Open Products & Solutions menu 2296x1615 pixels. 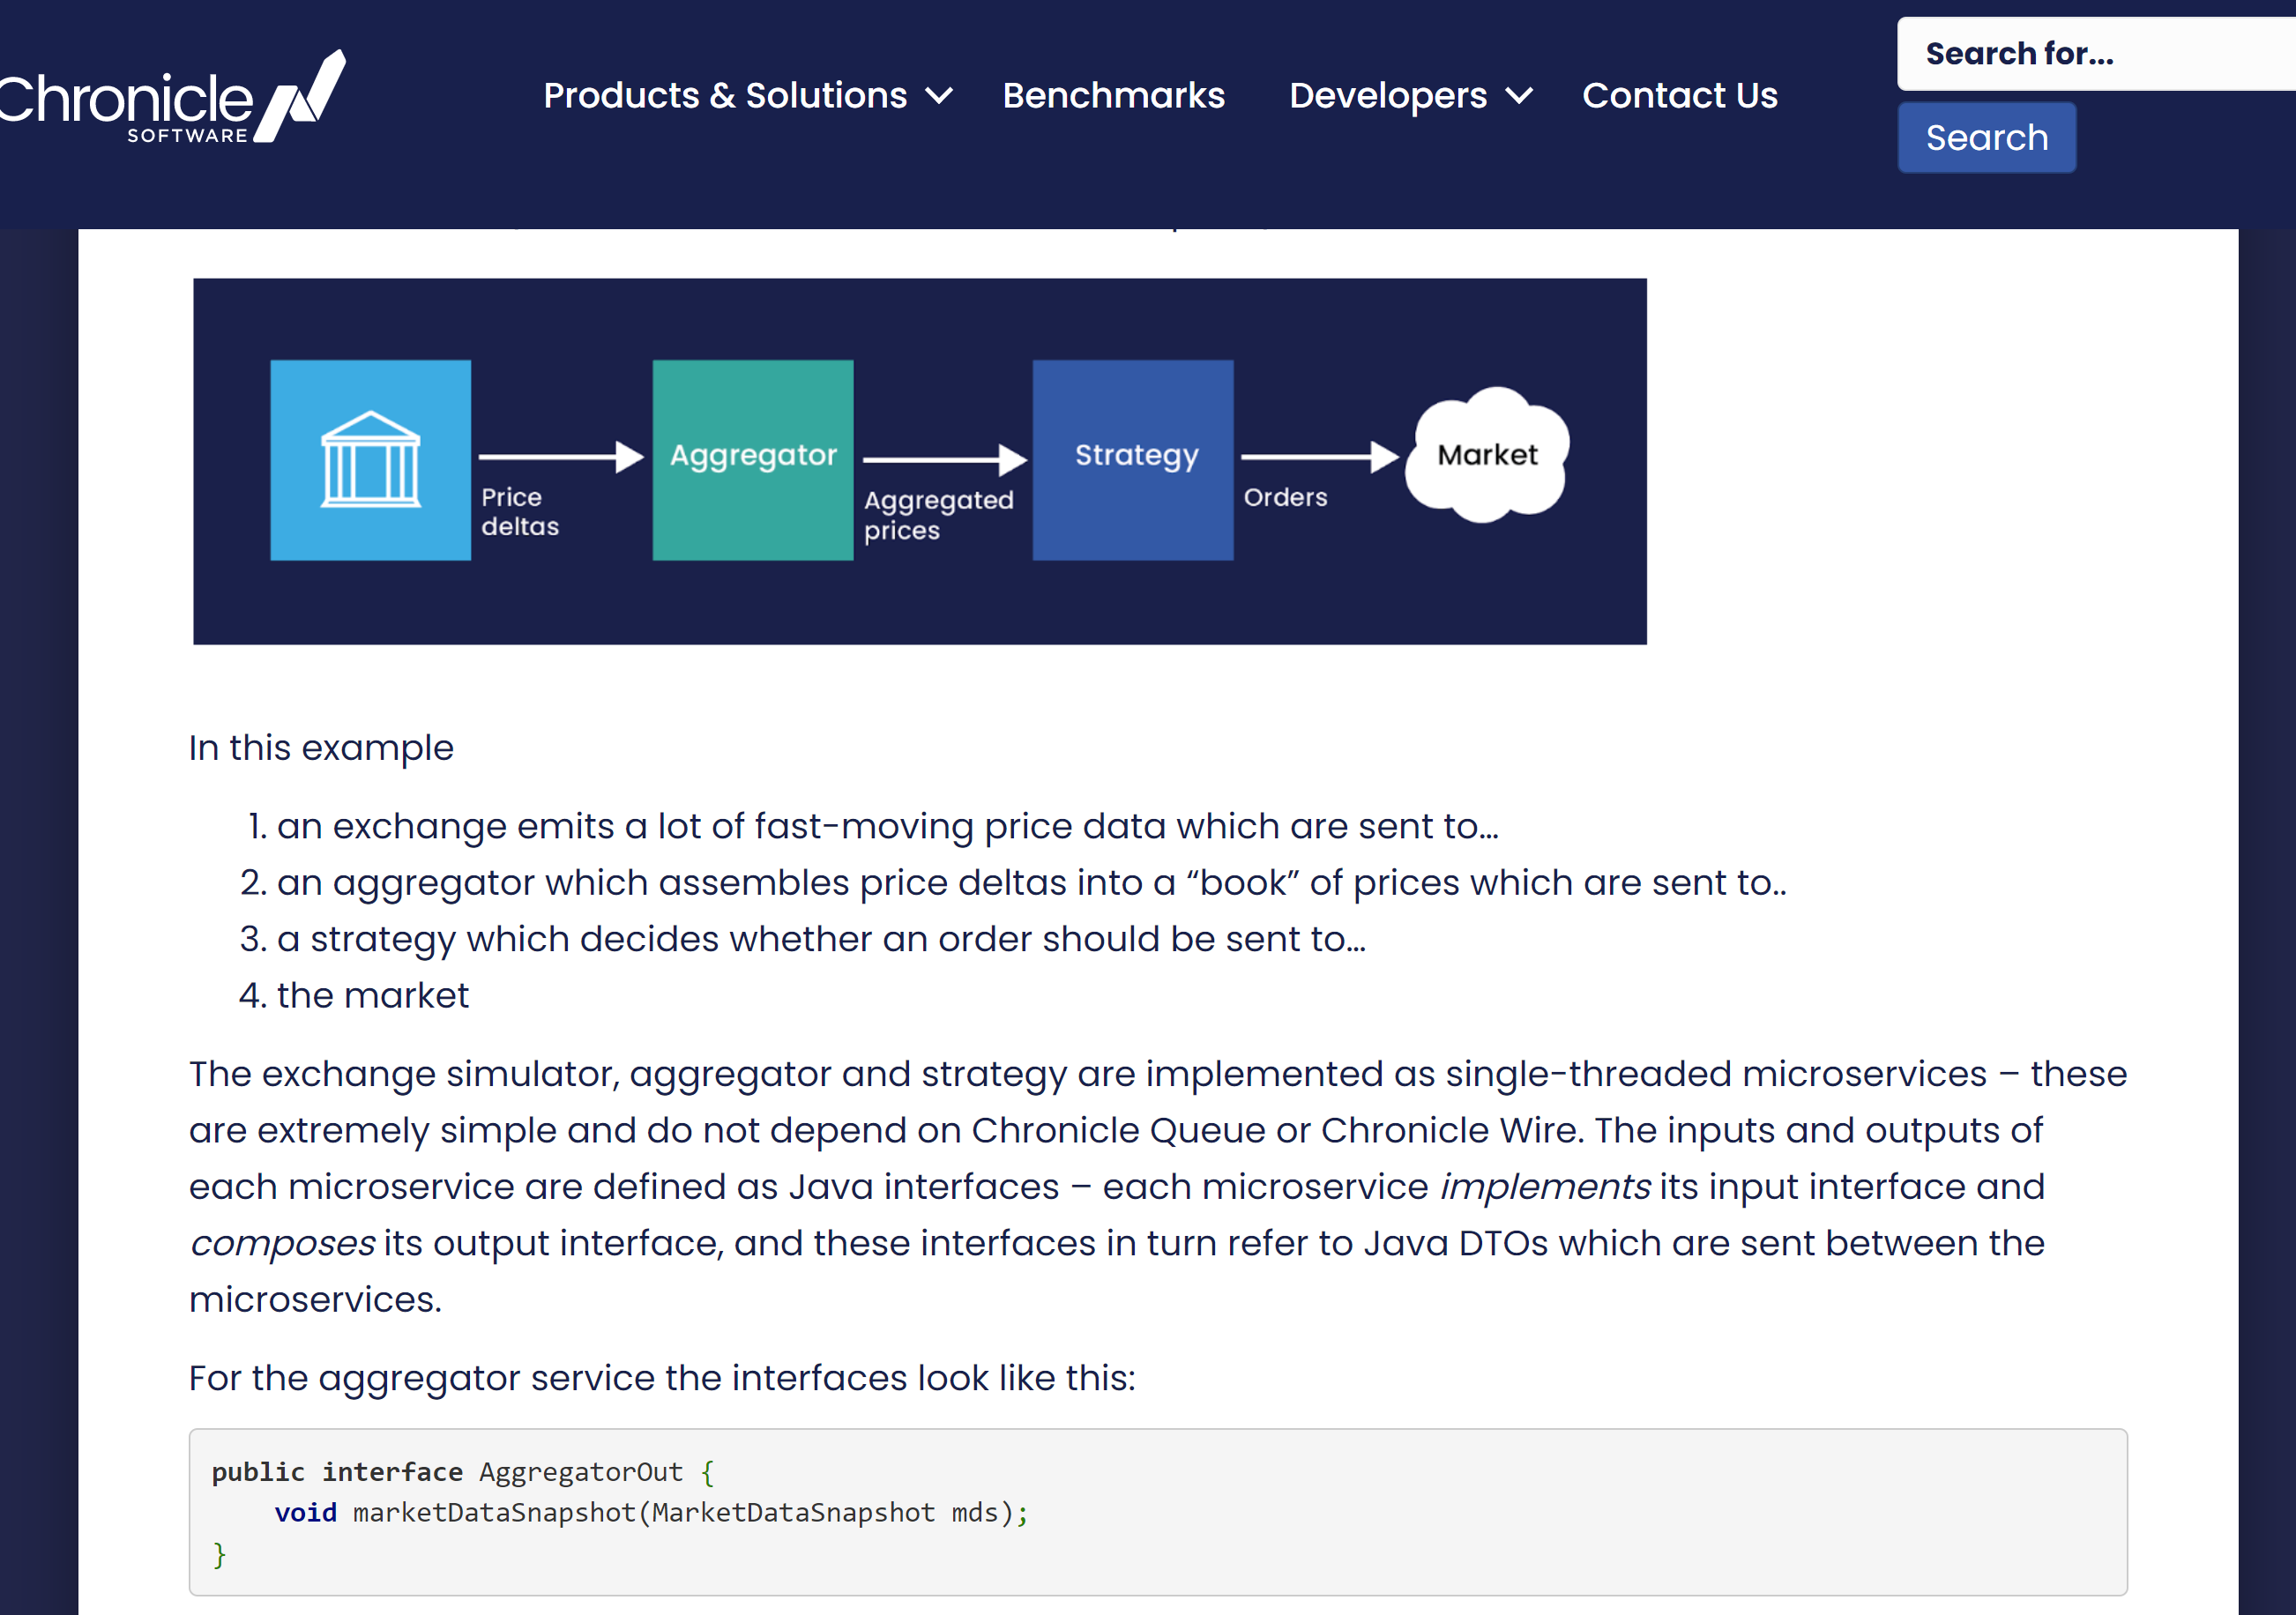click(x=725, y=96)
